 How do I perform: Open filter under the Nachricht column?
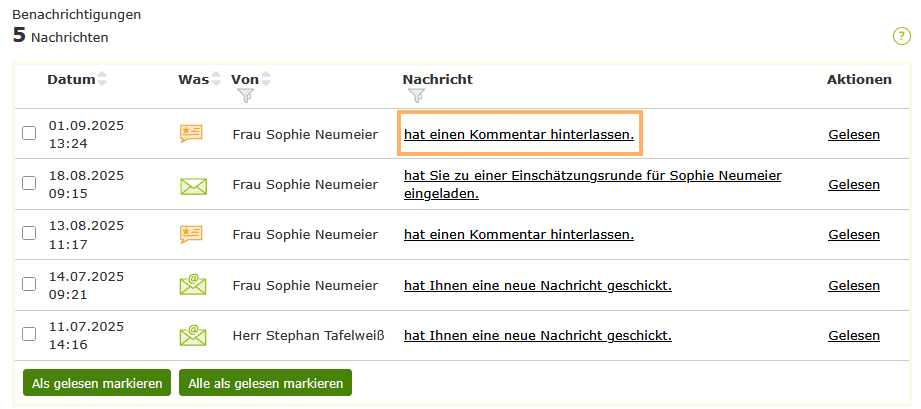(417, 96)
